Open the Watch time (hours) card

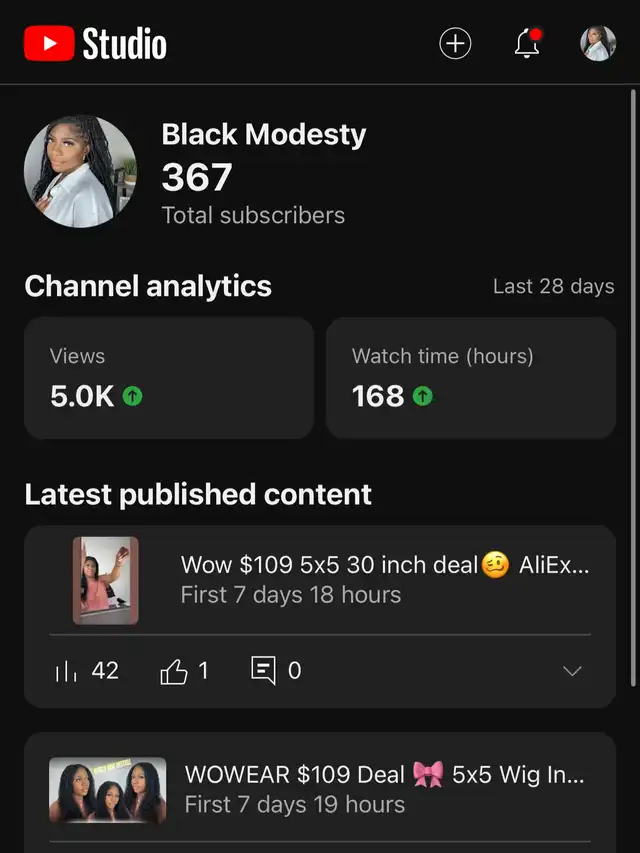471,378
